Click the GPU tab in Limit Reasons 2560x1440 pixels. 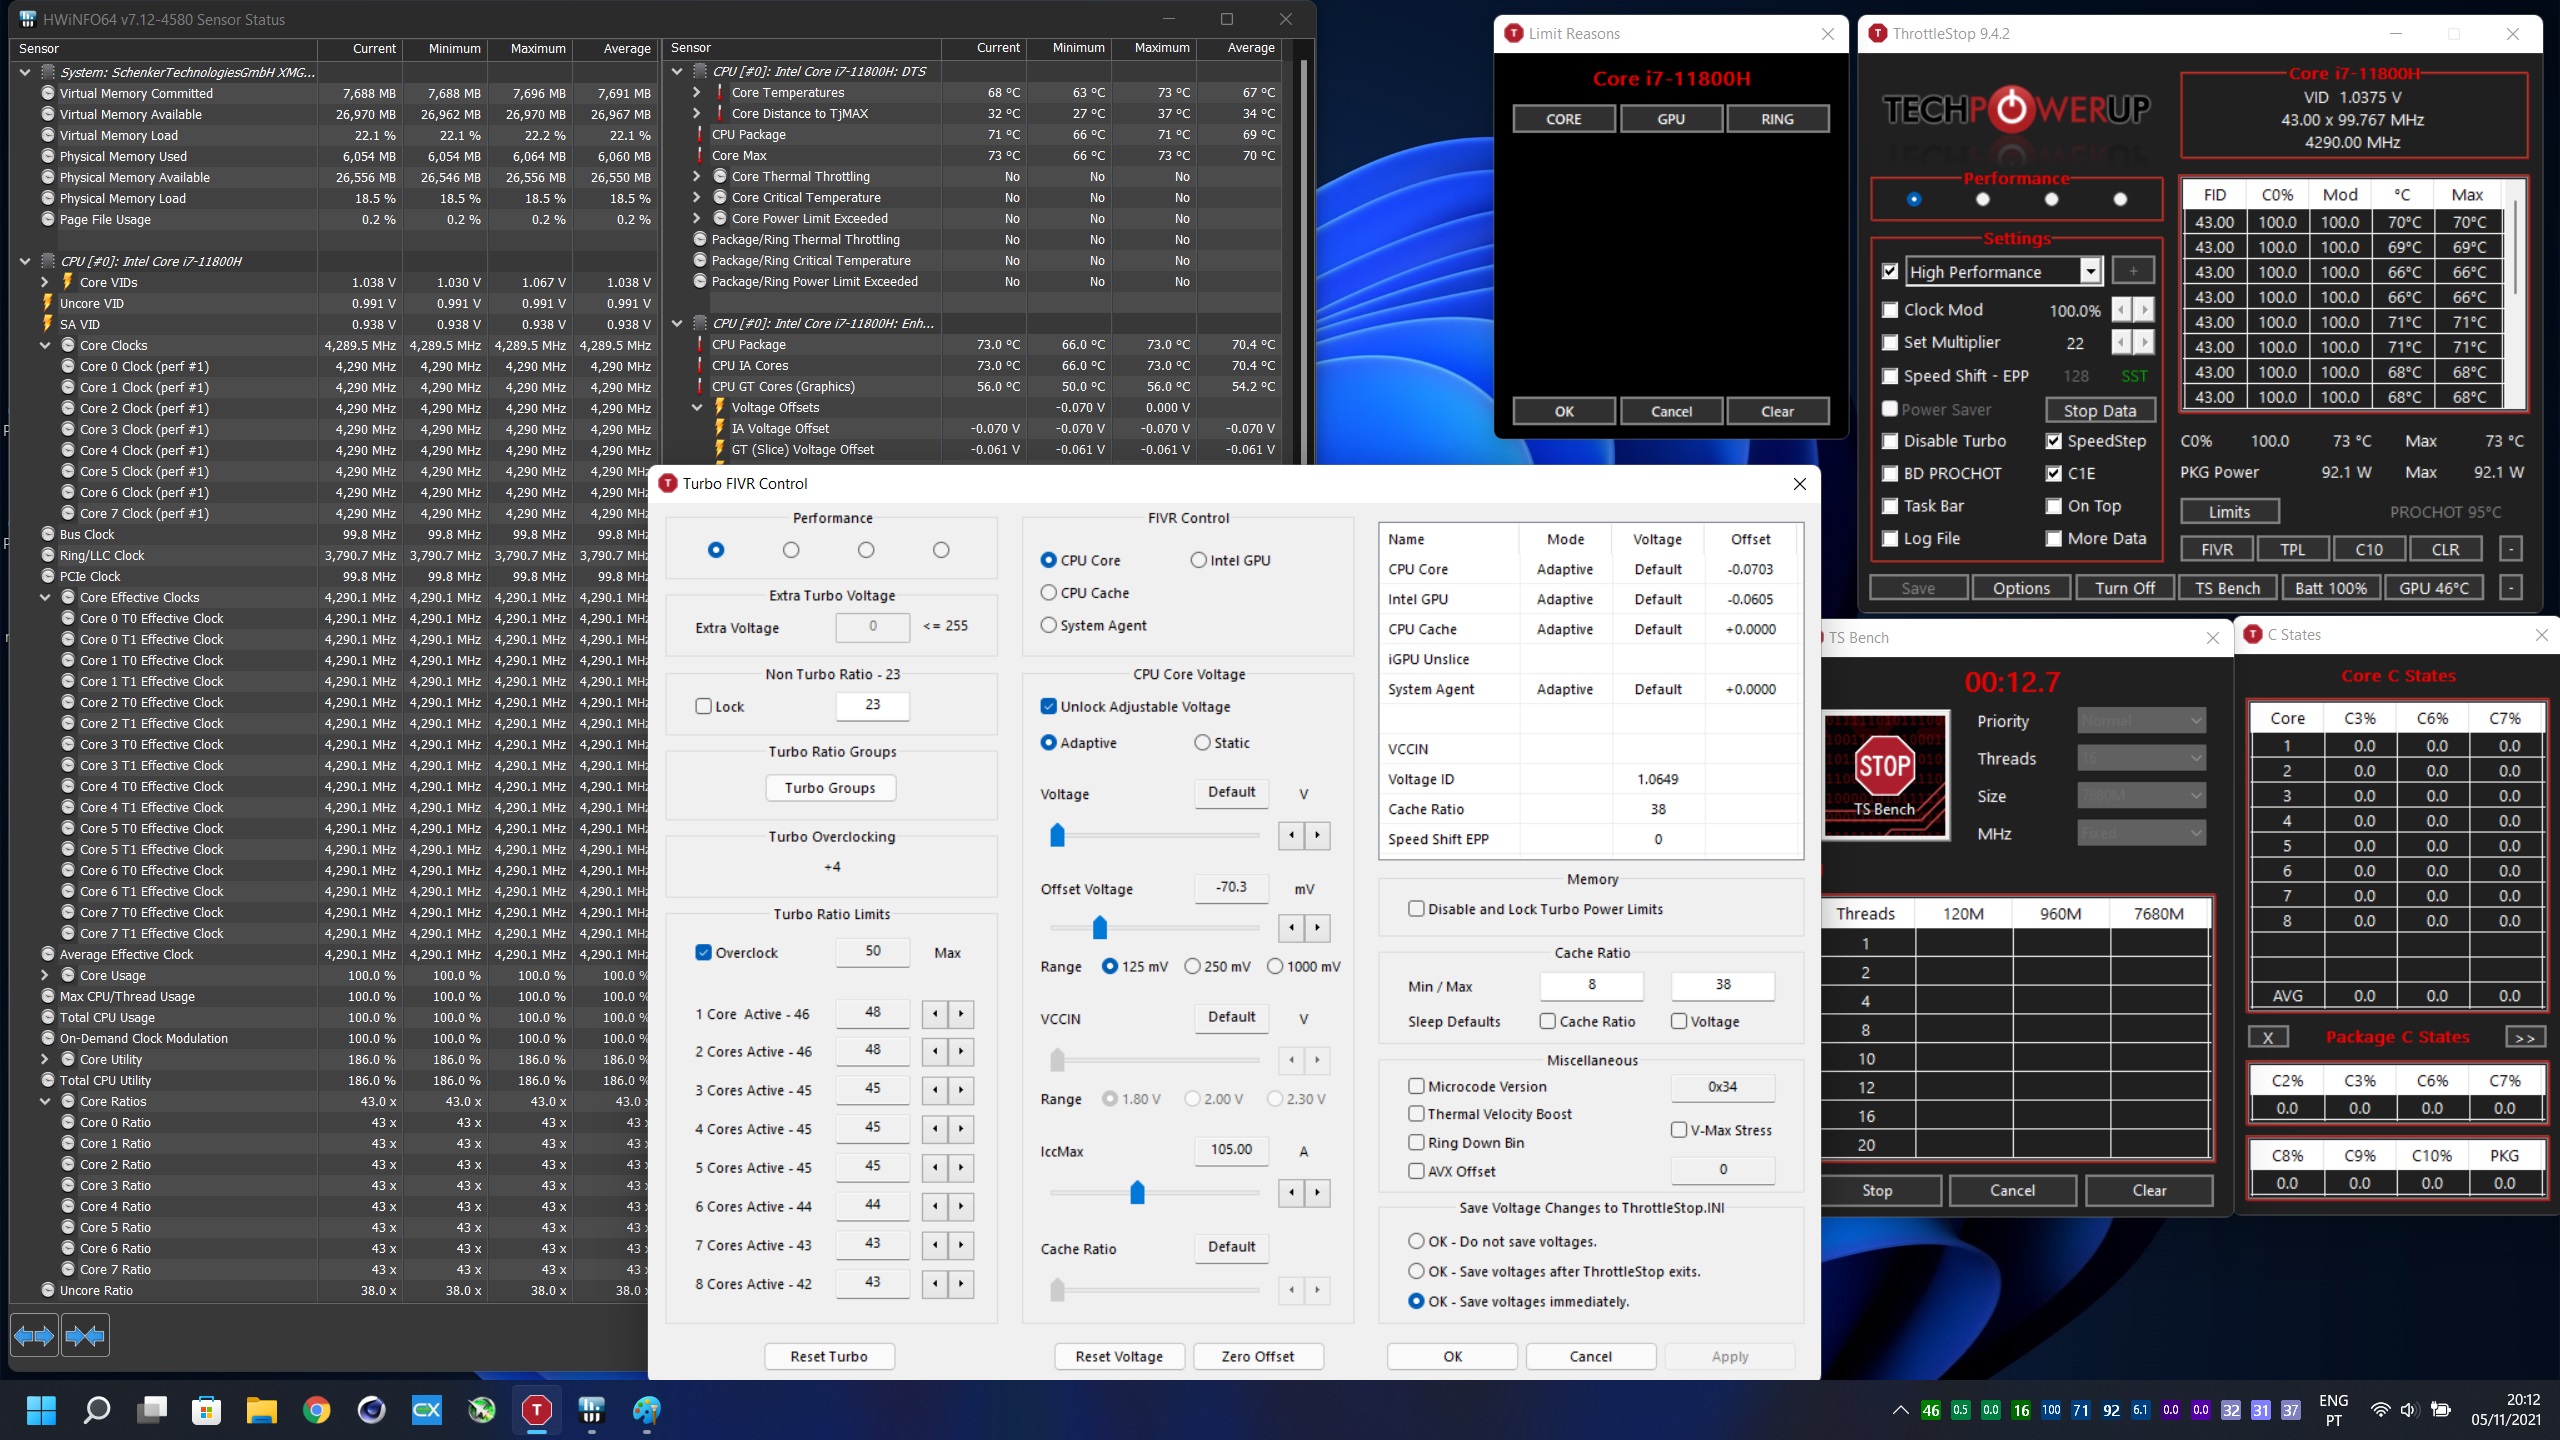point(1670,119)
